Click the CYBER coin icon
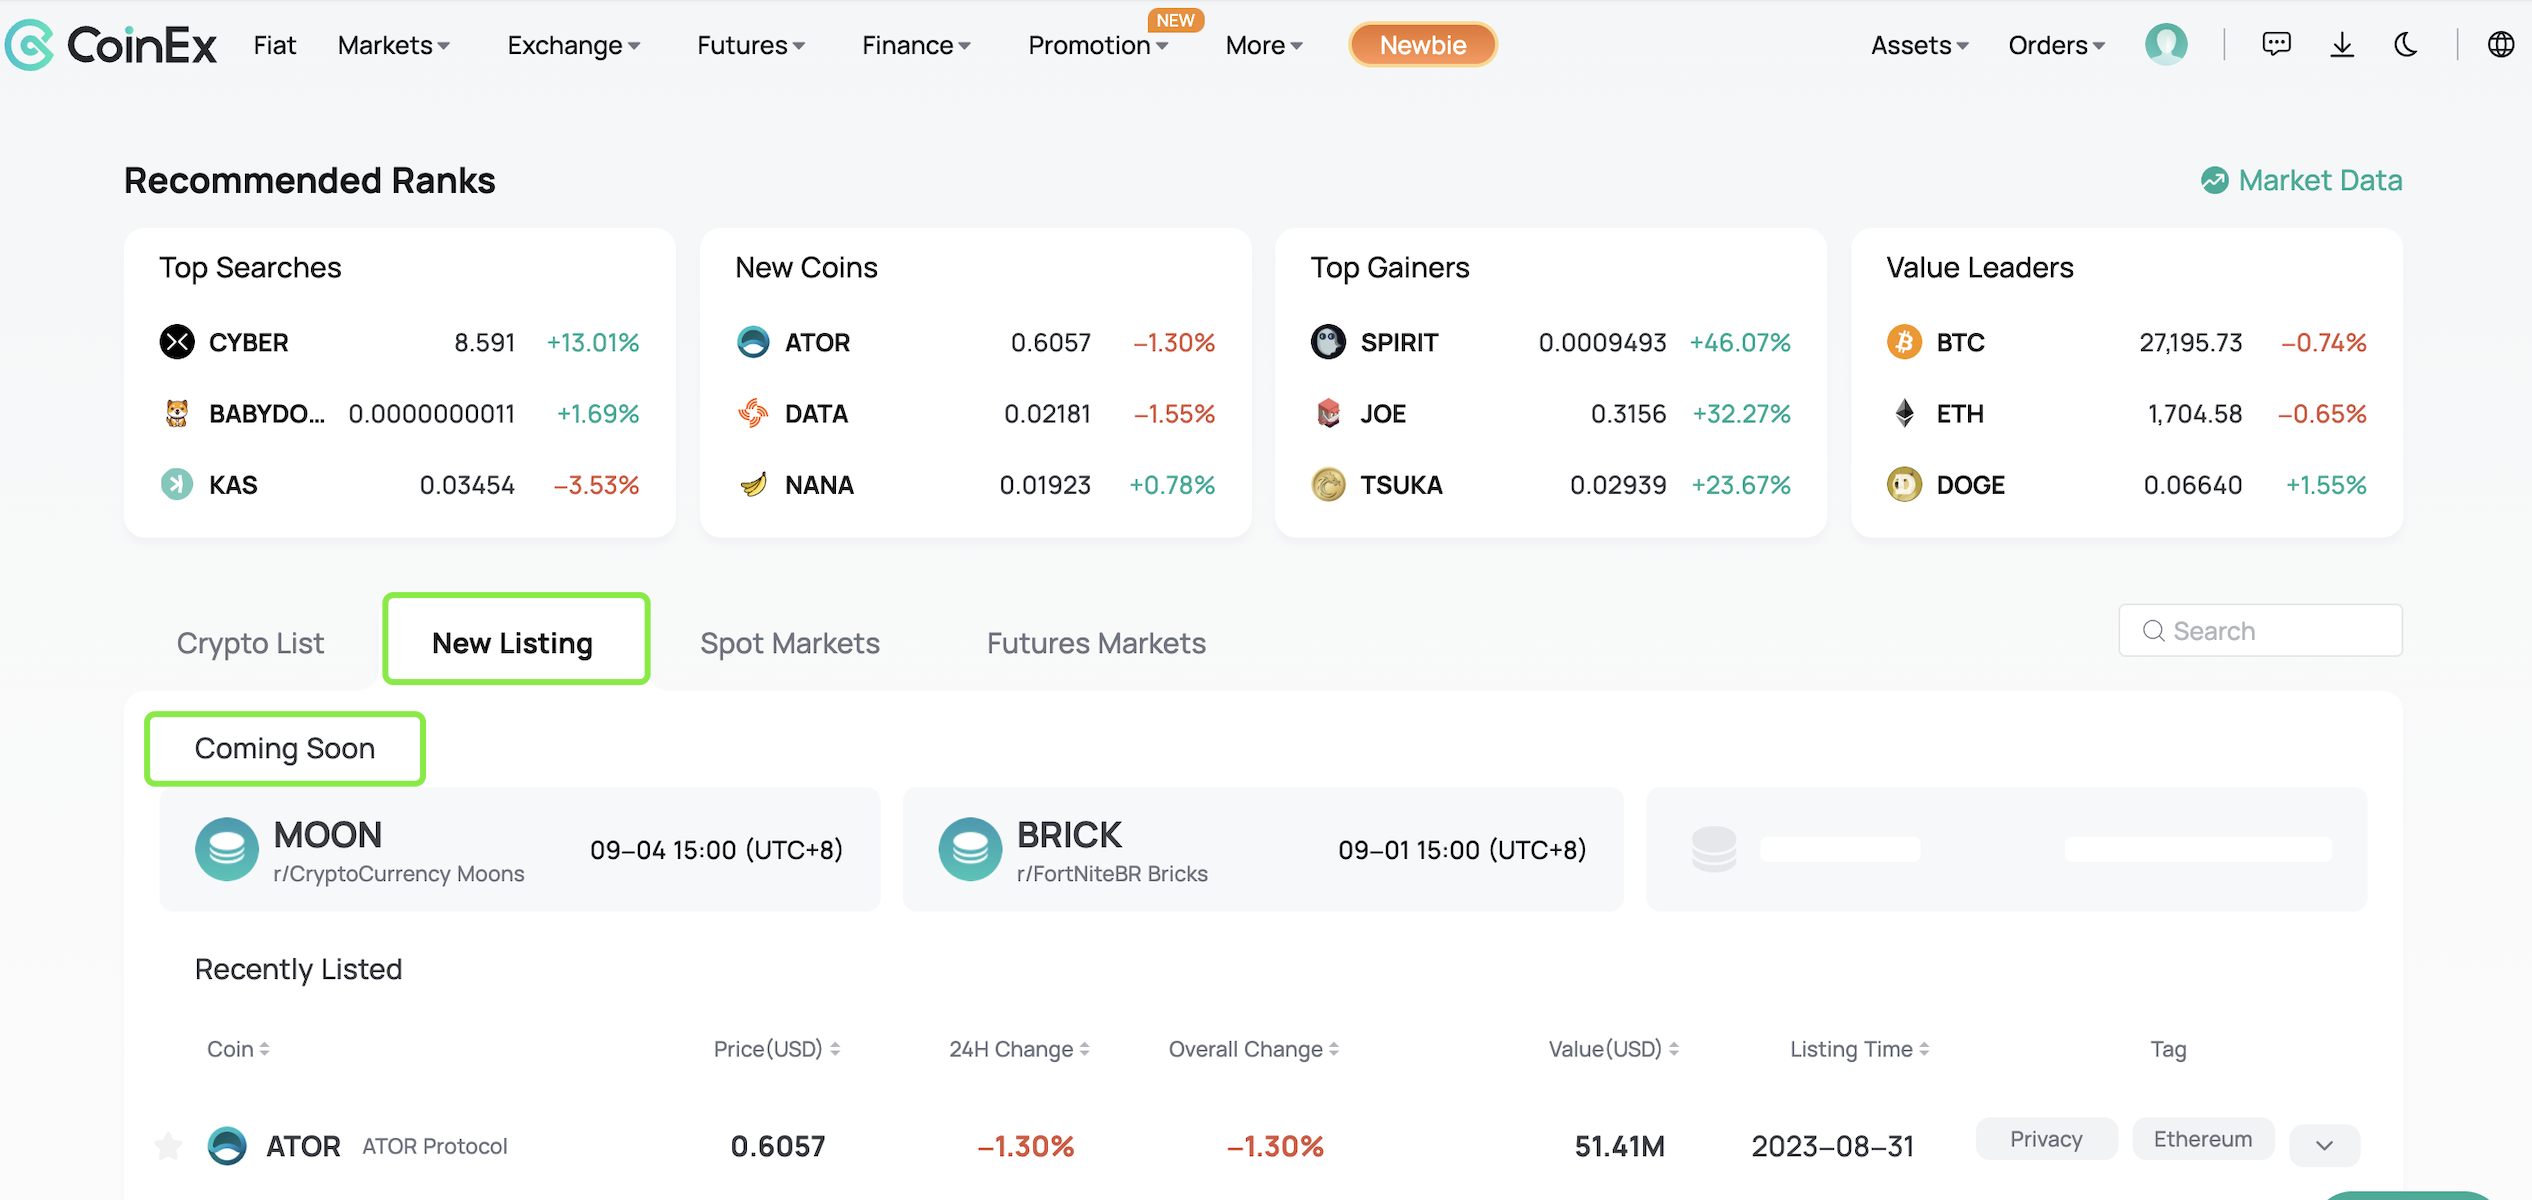 pos(177,342)
